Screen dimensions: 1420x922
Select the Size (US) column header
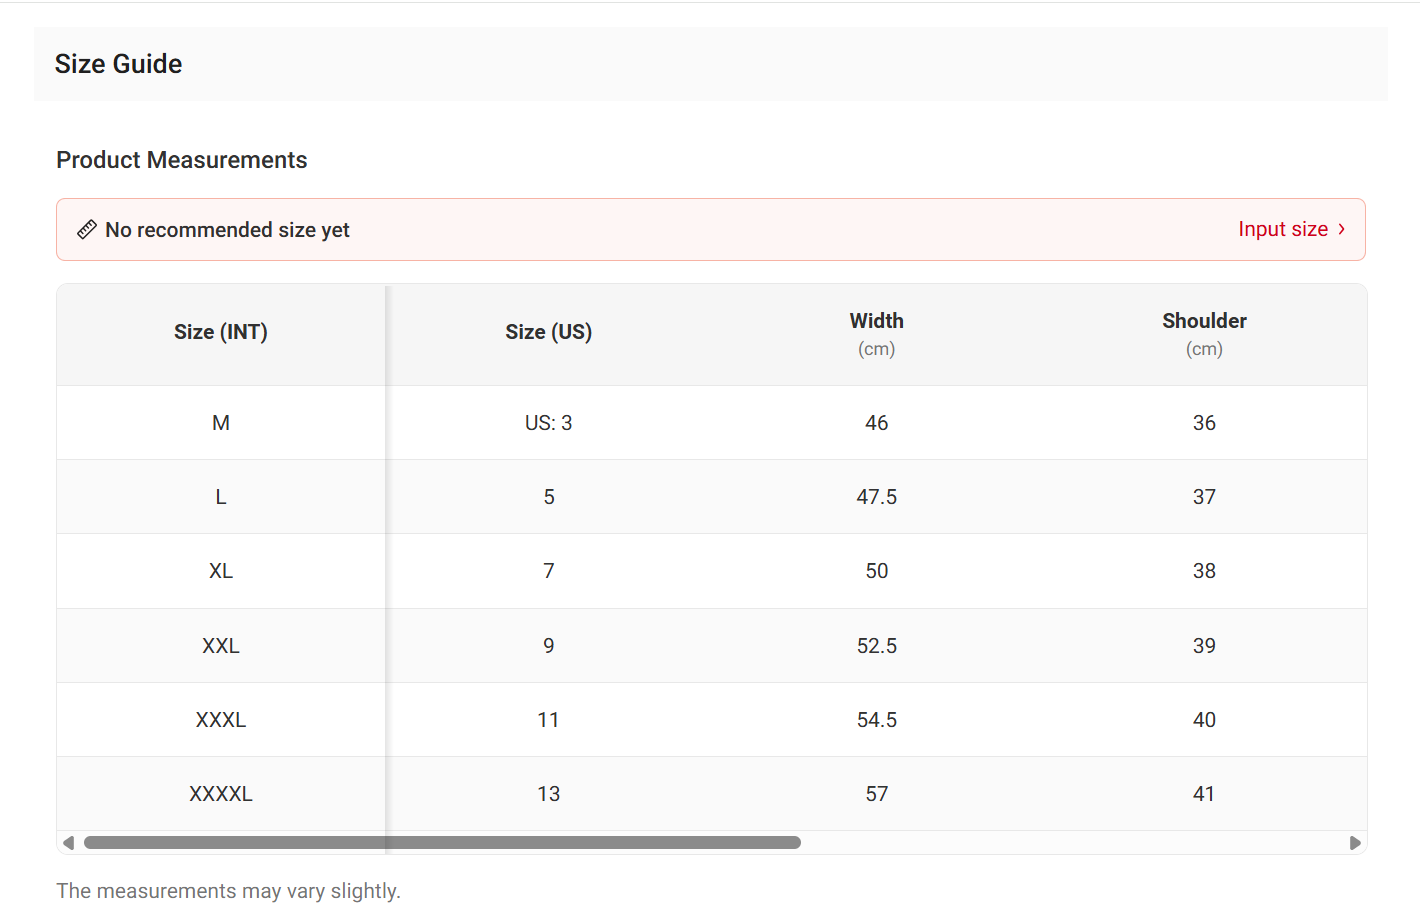tap(548, 333)
